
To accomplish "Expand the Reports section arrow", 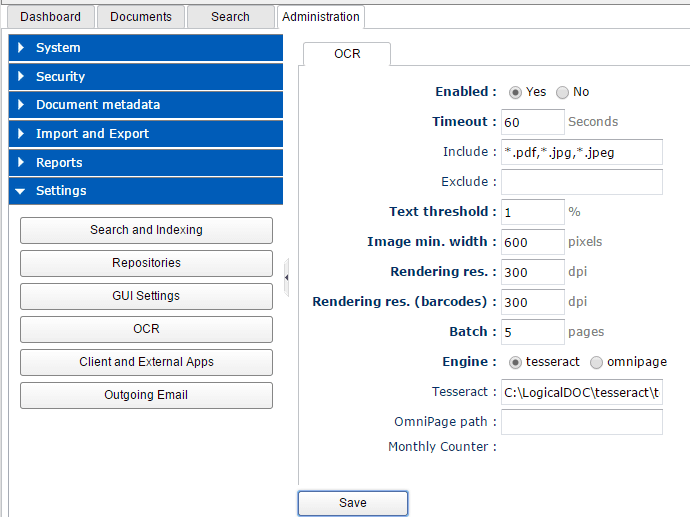I will pos(21,162).
